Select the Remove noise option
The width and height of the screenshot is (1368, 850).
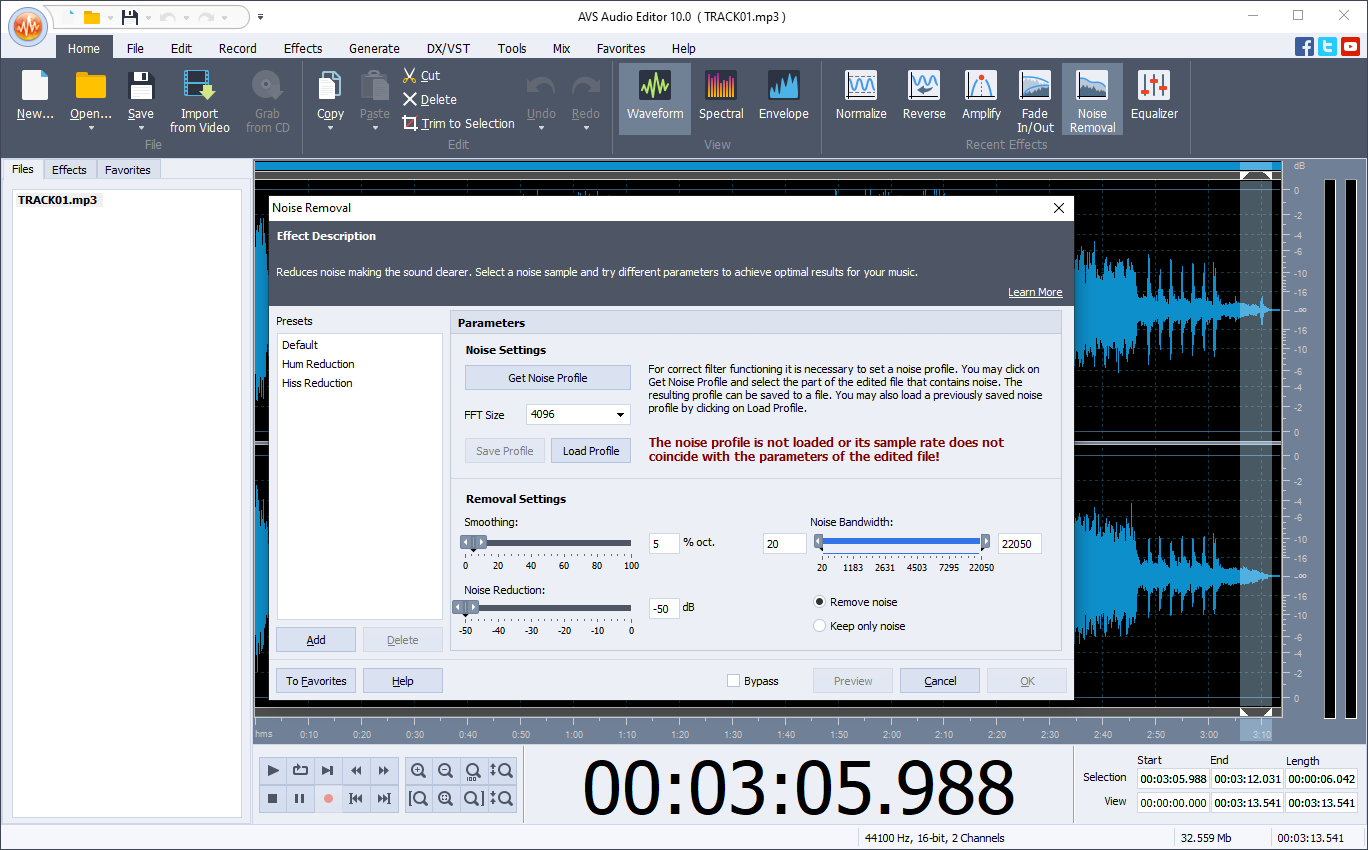(821, 602)
